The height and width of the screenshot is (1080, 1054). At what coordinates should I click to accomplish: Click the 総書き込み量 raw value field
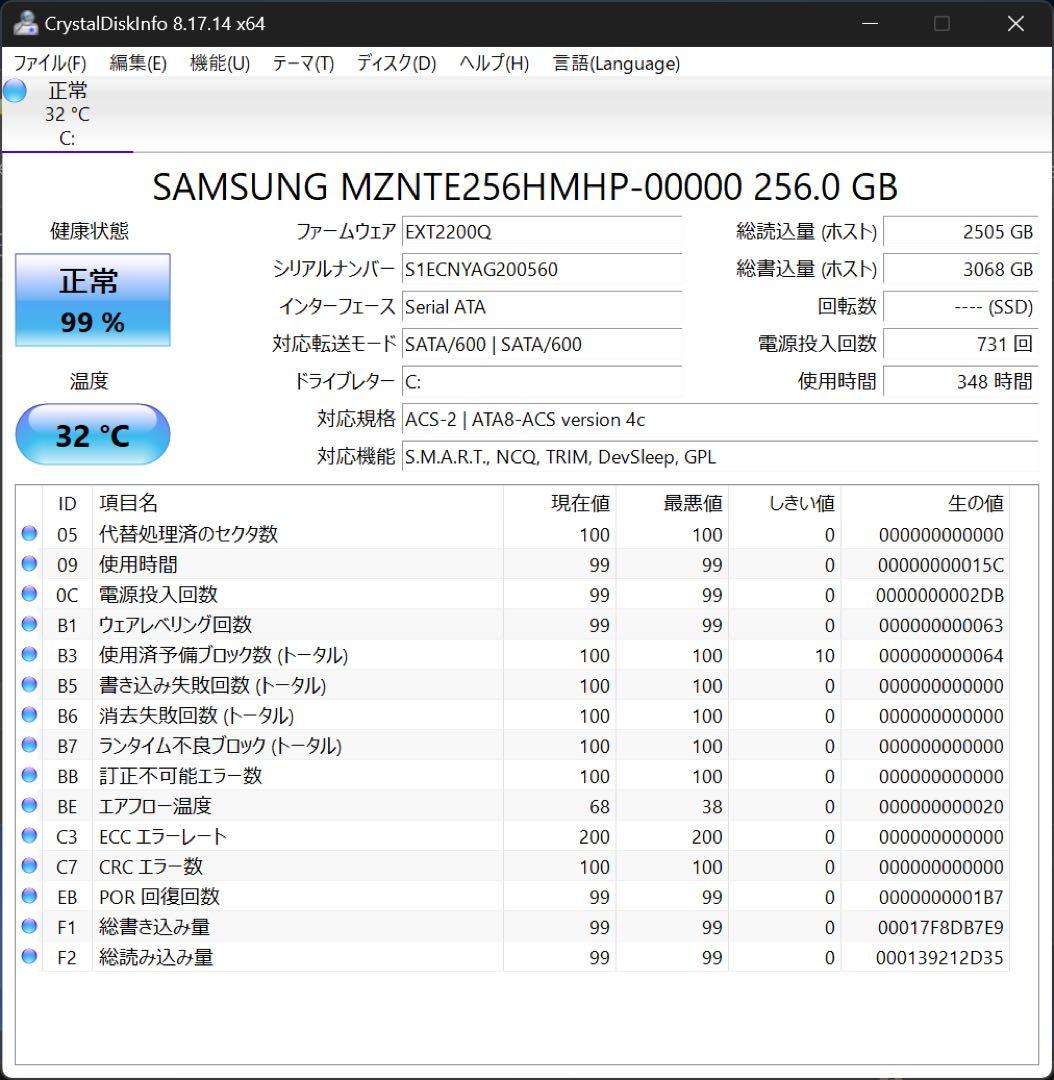940,927
